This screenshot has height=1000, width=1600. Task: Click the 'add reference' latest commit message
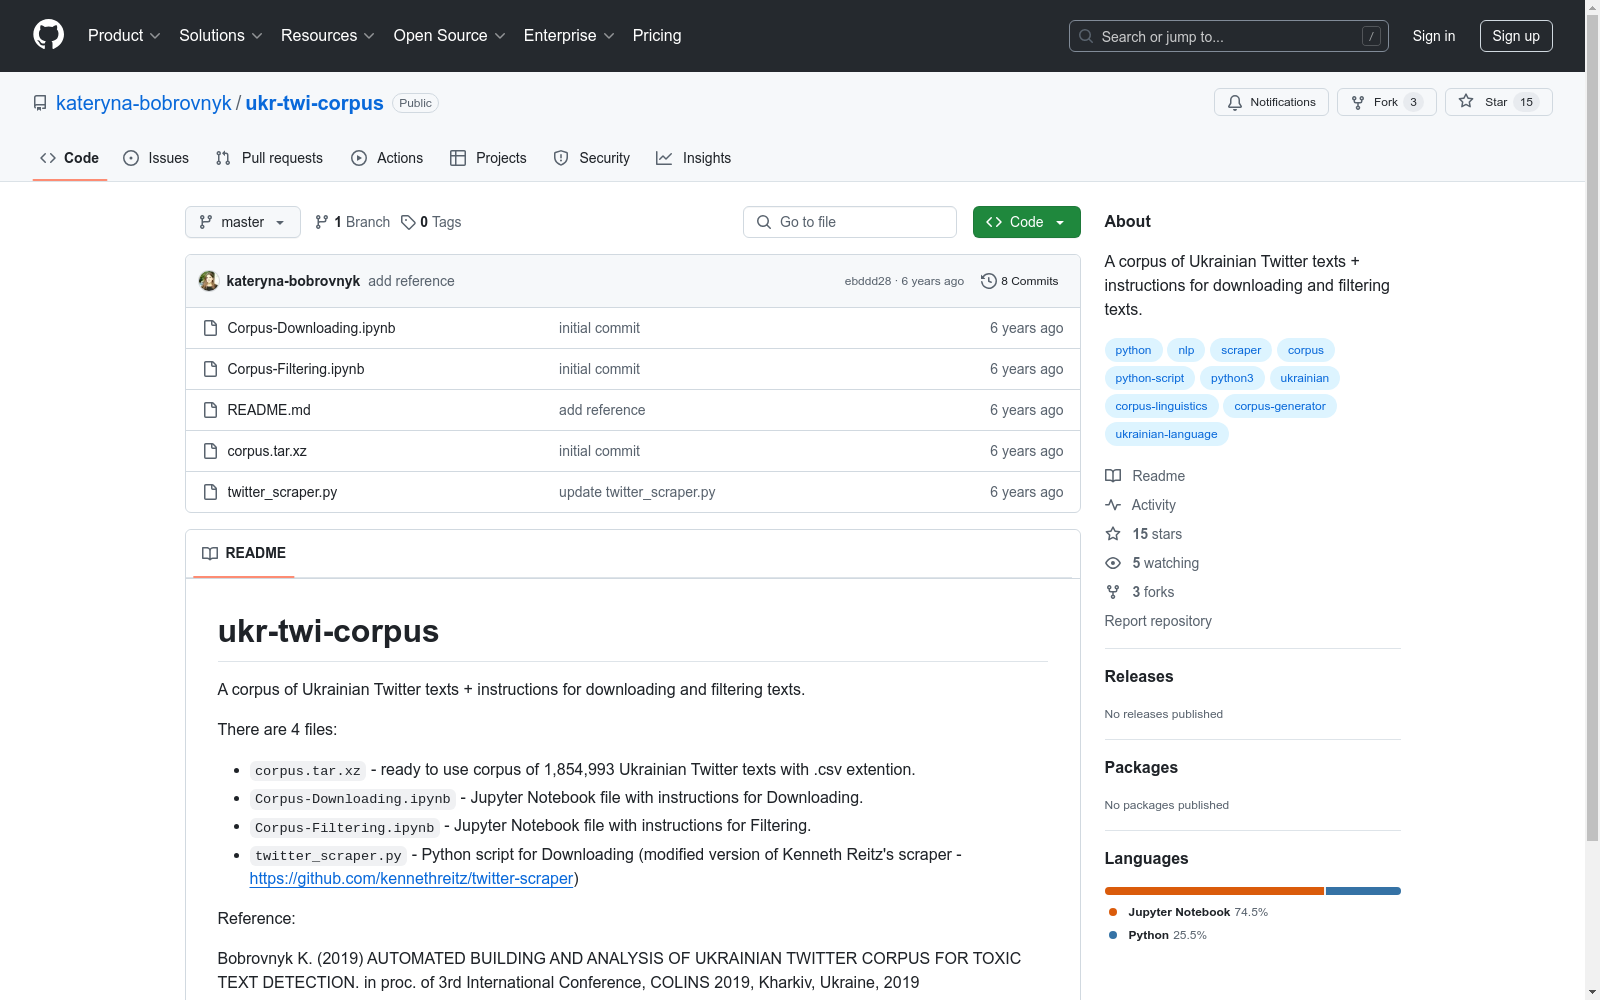click(x=411, y=281)
